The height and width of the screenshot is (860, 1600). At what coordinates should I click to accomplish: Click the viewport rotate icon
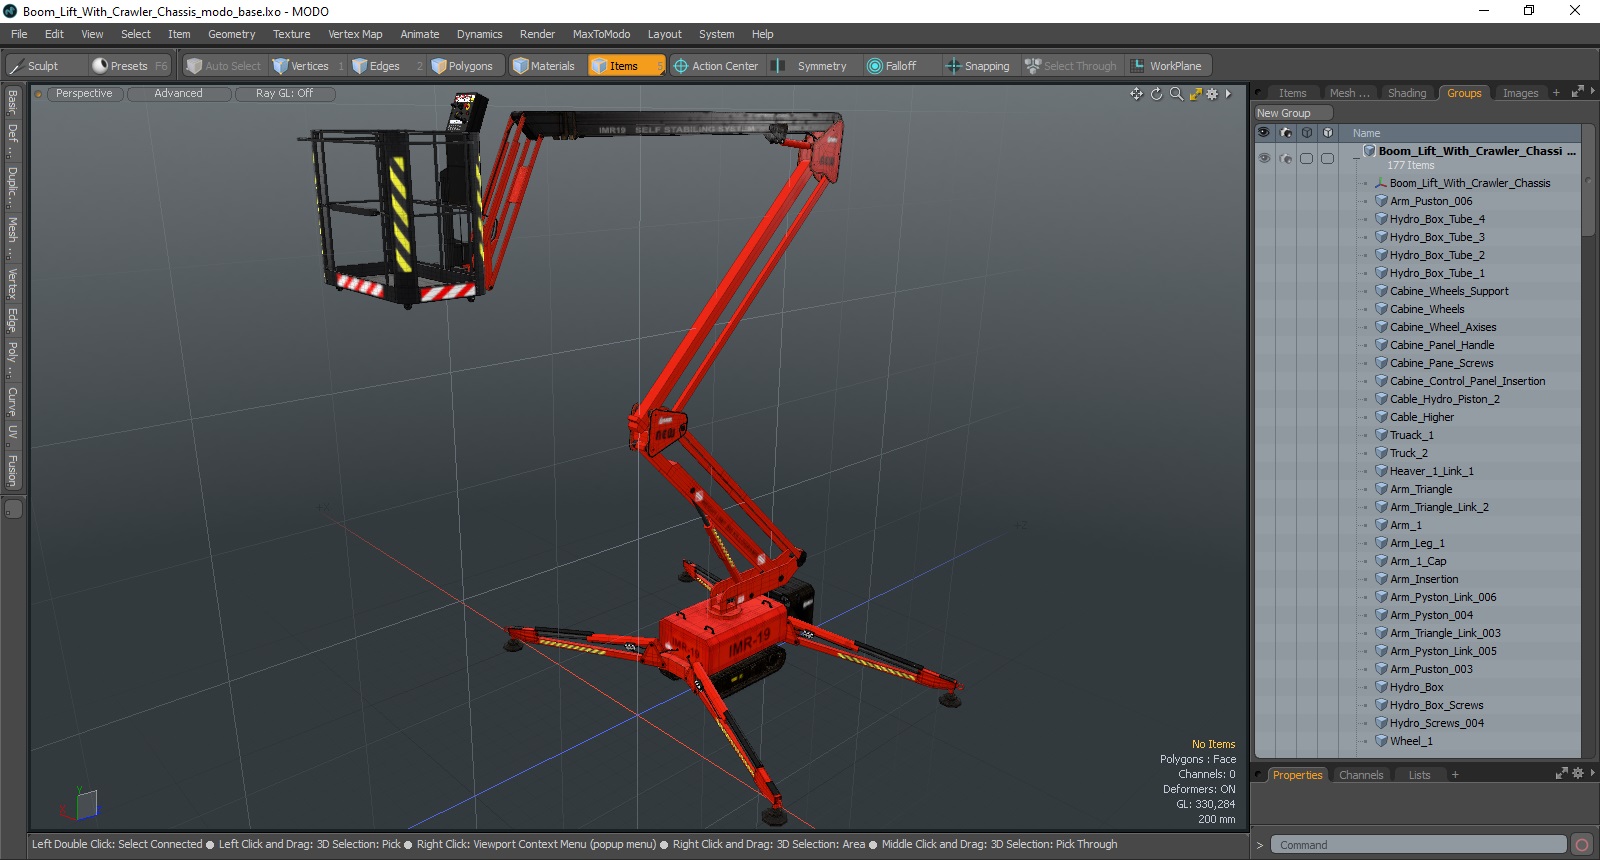point(1157,94)
